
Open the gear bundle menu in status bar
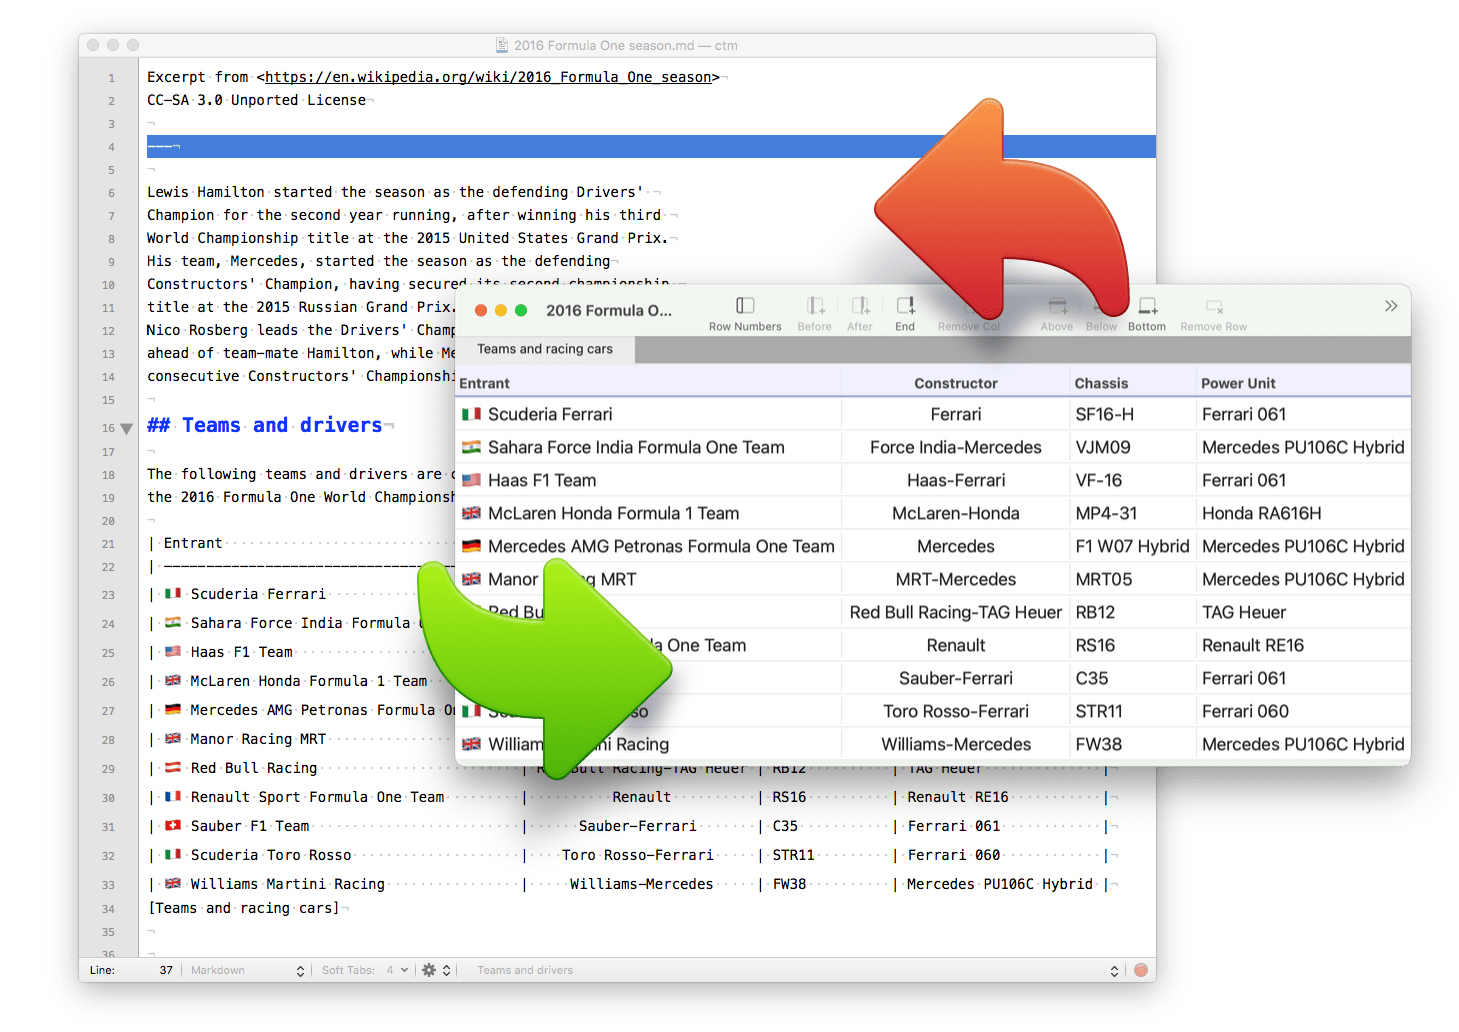click(x=436, y=970)
